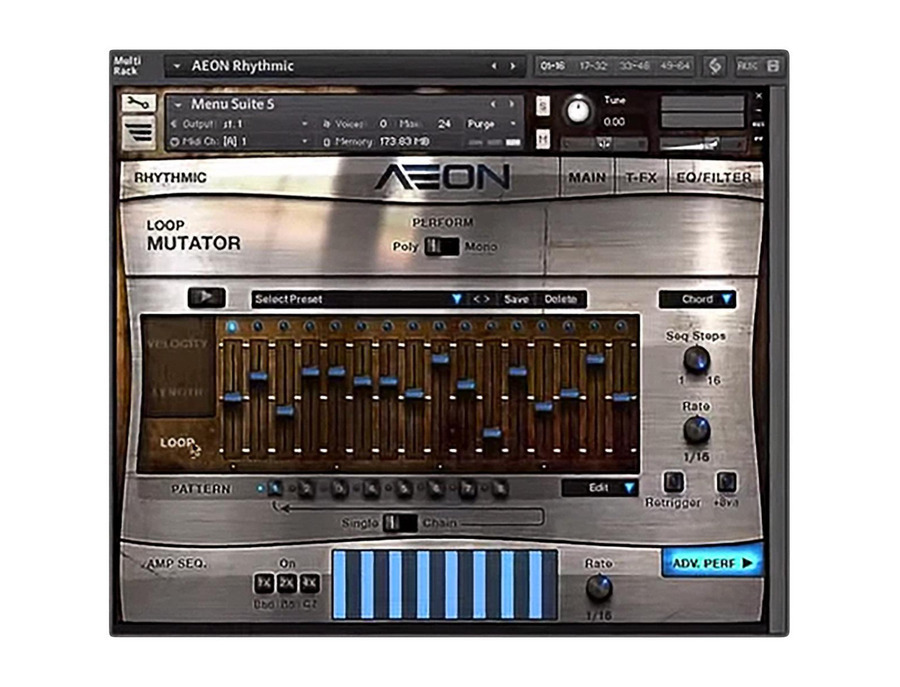Click the Multi Rack next arrow

513,67
